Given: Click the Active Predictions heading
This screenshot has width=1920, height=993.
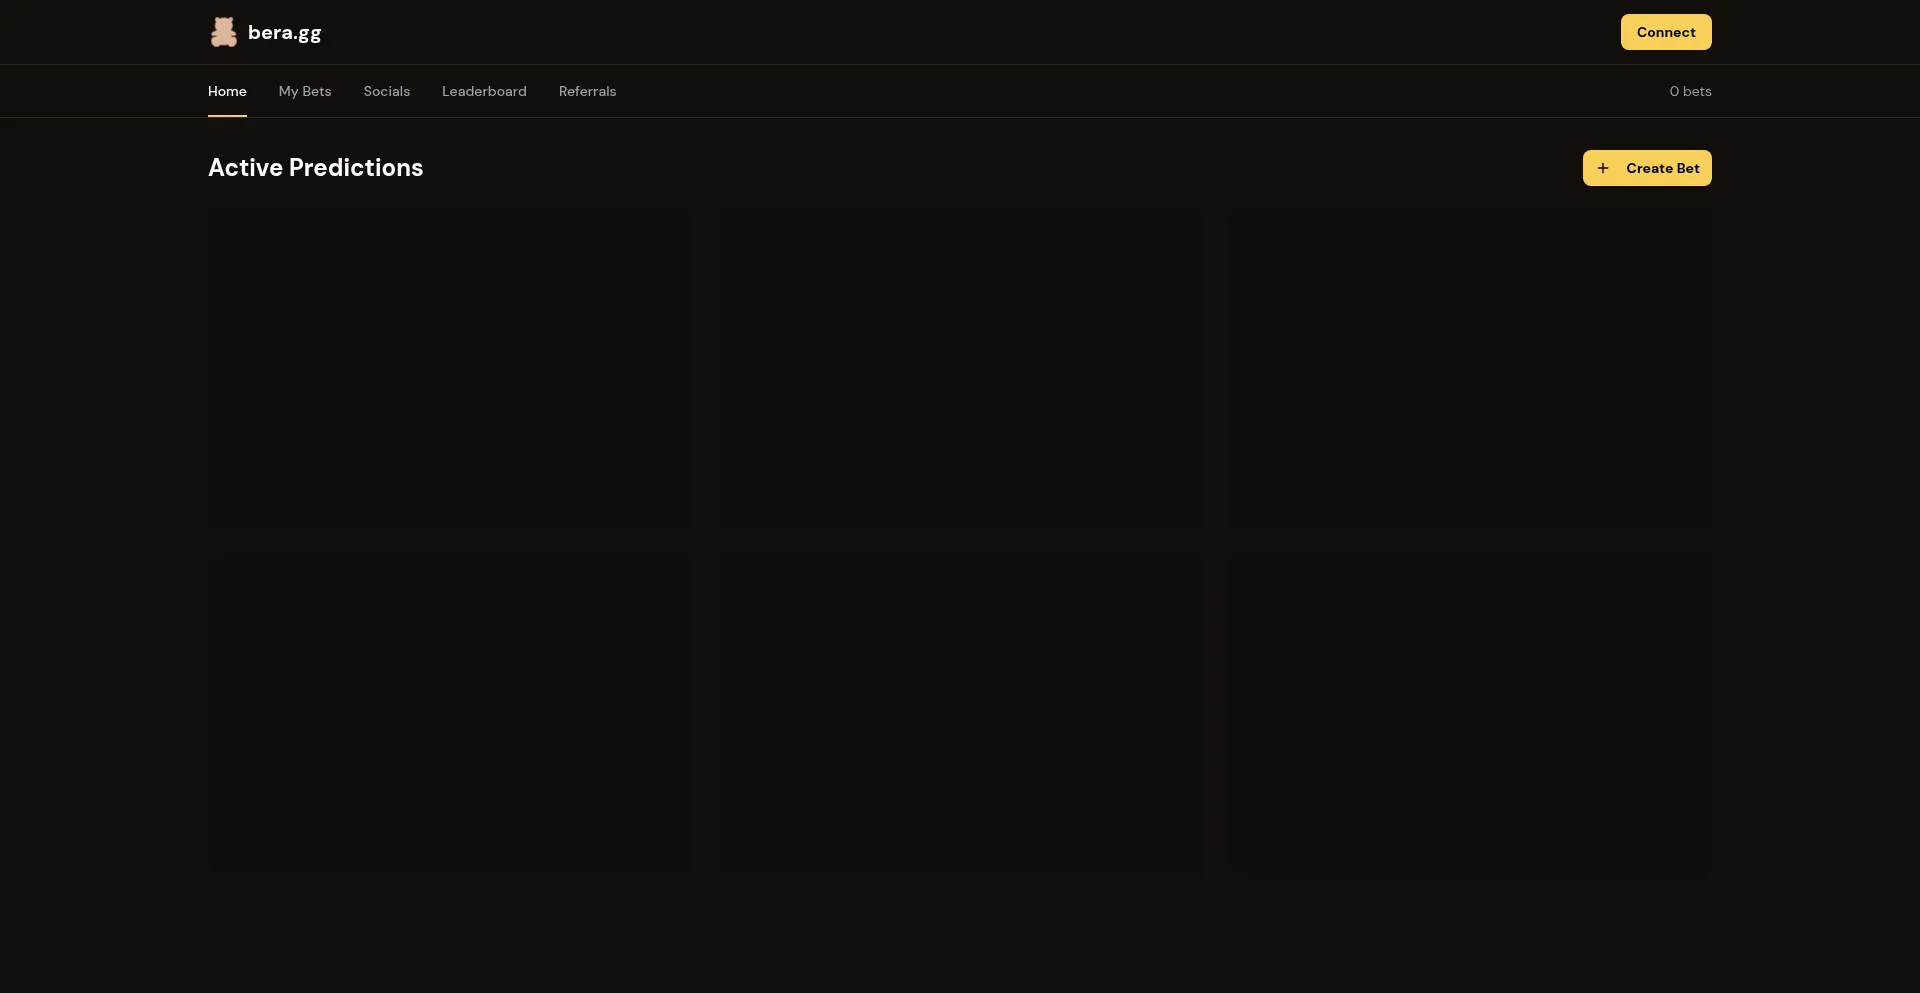Looking at the screenshot, I should click(315, 168).
